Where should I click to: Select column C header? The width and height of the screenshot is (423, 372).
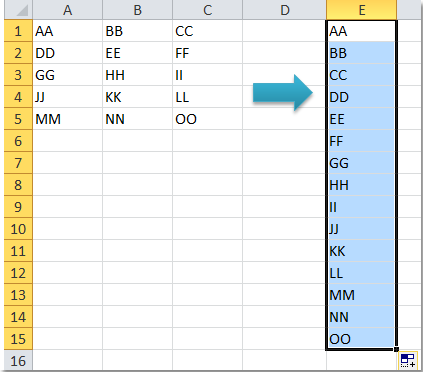point(207,10)
